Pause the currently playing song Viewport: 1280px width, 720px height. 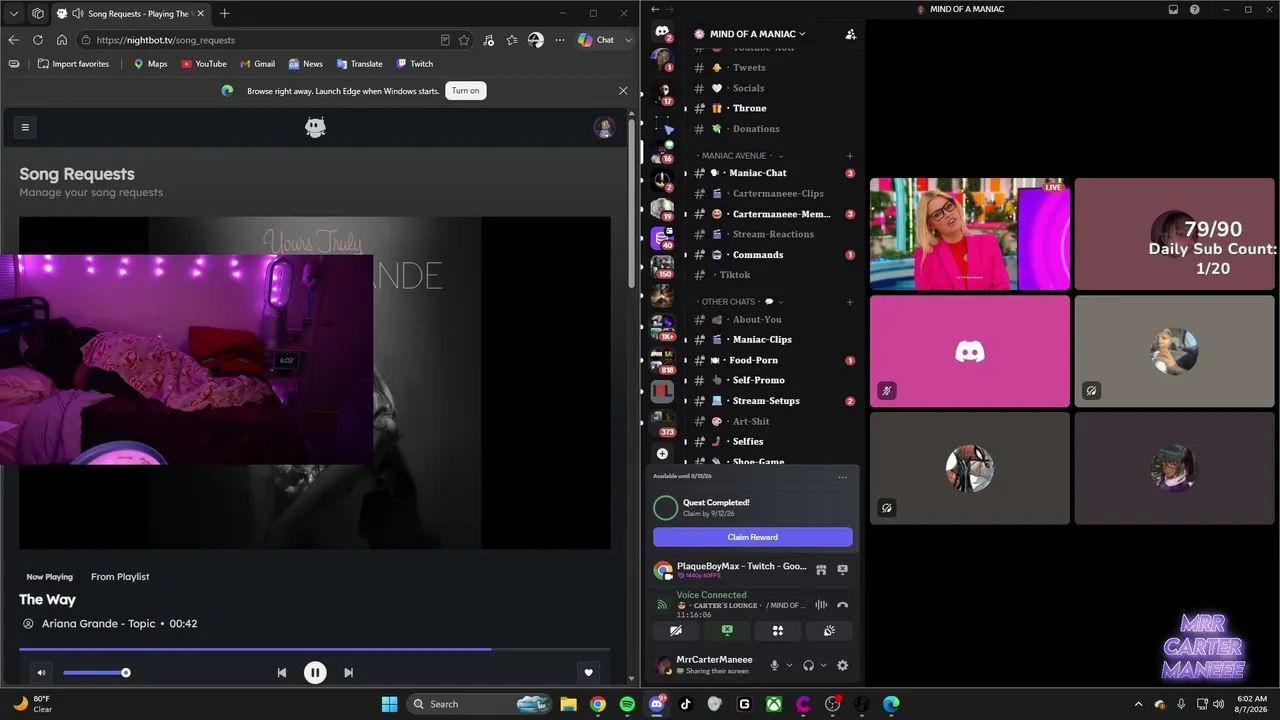click(x=315, y=673)
